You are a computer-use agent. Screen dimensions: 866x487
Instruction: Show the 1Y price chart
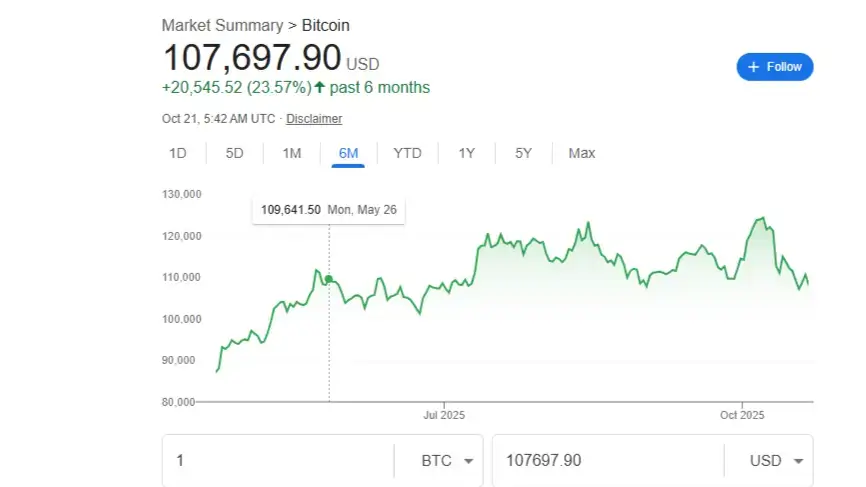pos(466,153)
